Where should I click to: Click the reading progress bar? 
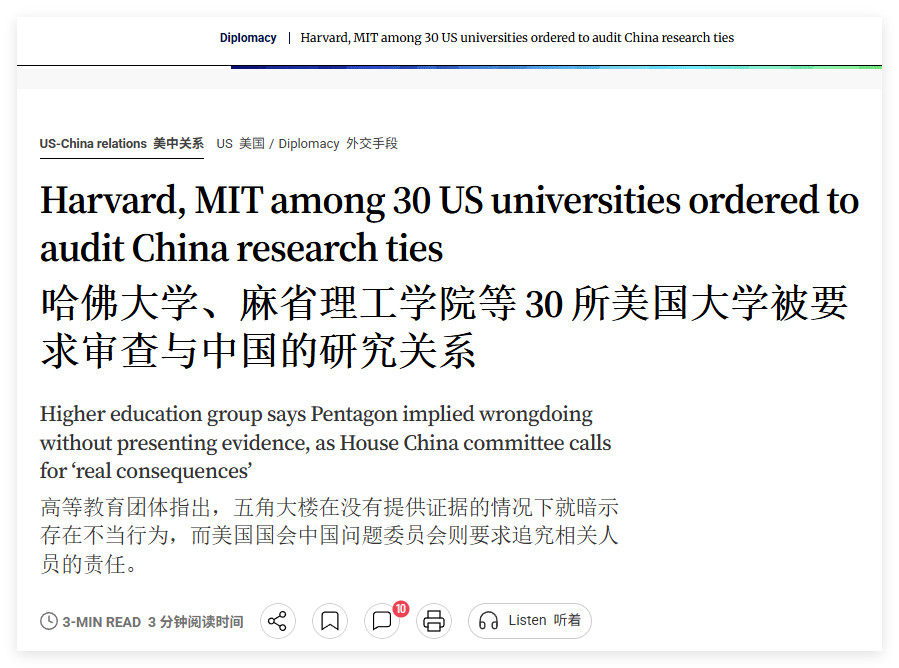click(x=556, y=67)
